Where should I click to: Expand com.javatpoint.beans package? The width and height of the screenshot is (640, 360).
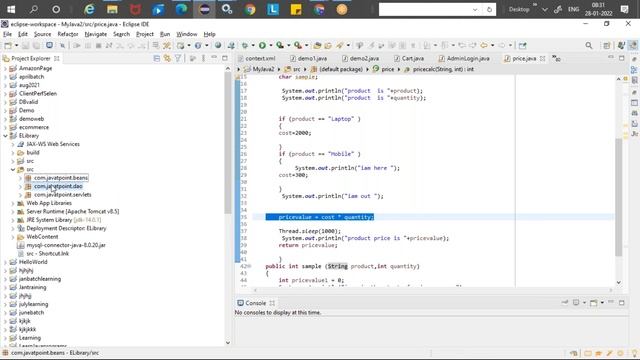tap(20, 178)
